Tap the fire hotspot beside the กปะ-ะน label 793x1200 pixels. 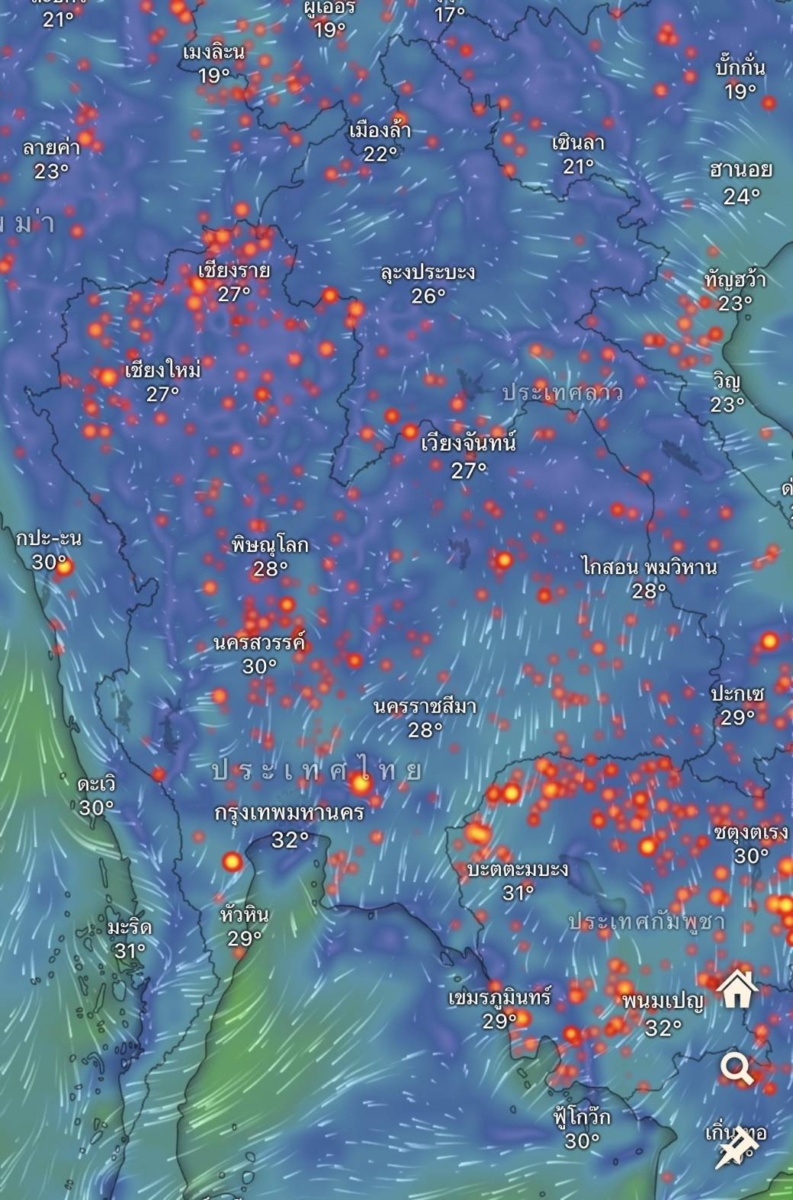tap(65, 568)
